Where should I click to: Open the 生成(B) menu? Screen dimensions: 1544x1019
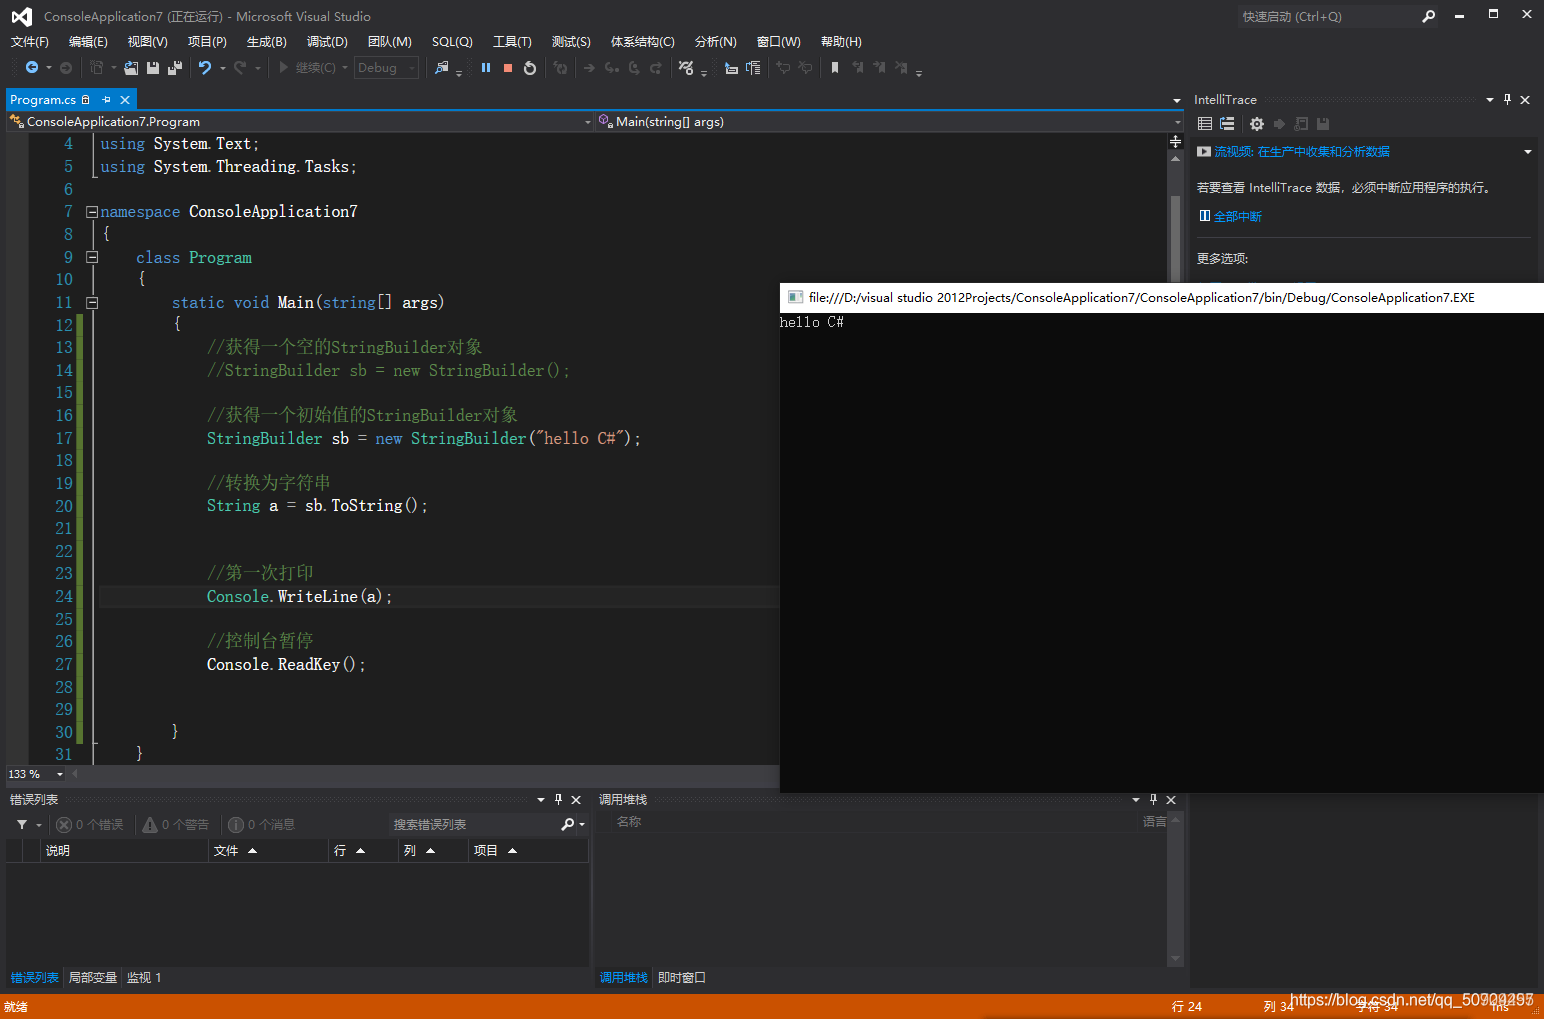267,41
